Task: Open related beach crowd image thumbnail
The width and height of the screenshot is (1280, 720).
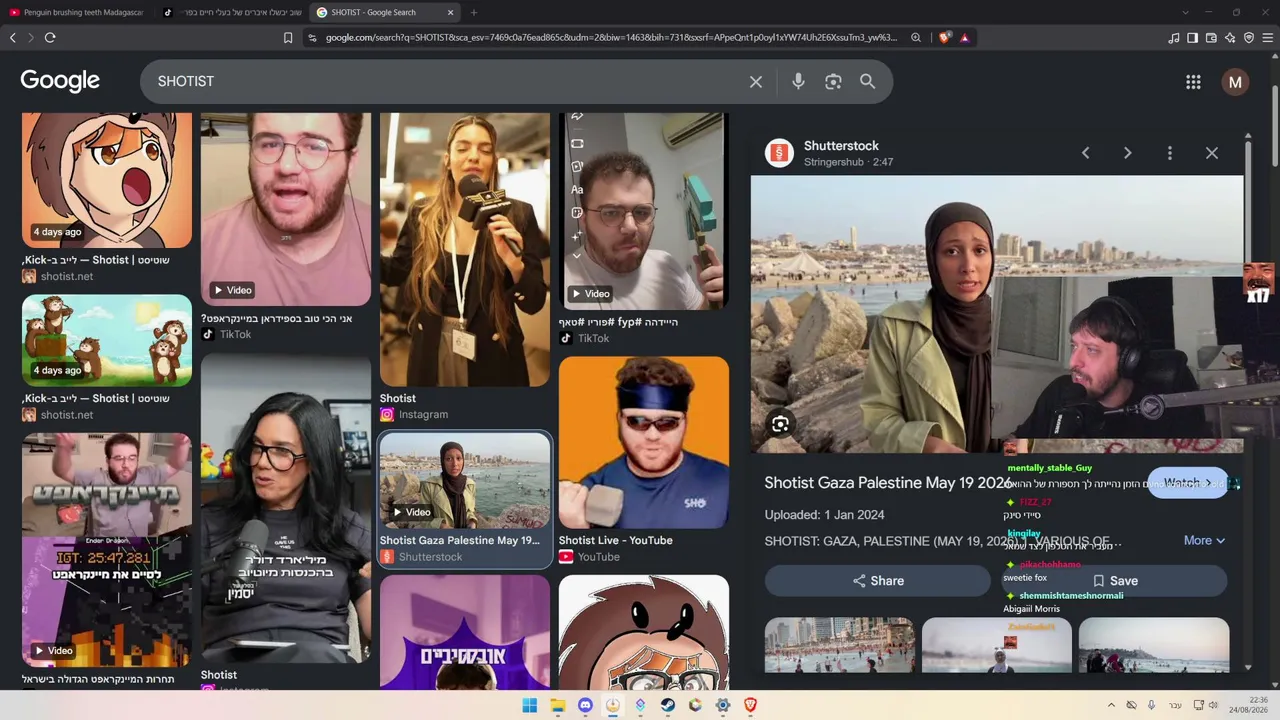Action: (840, 645)
